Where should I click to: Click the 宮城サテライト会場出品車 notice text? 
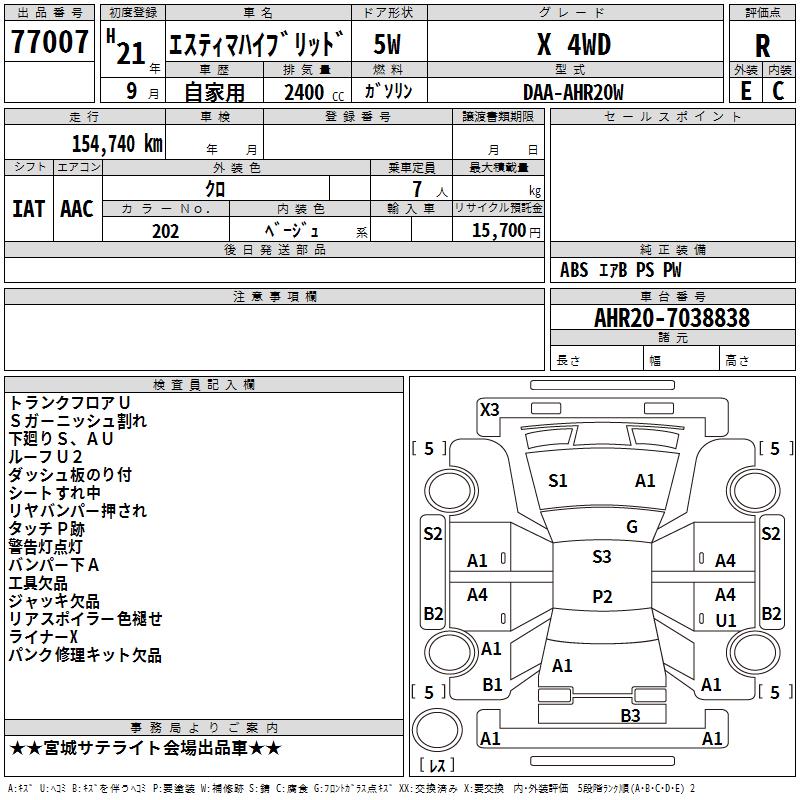(x=145, y=748)
